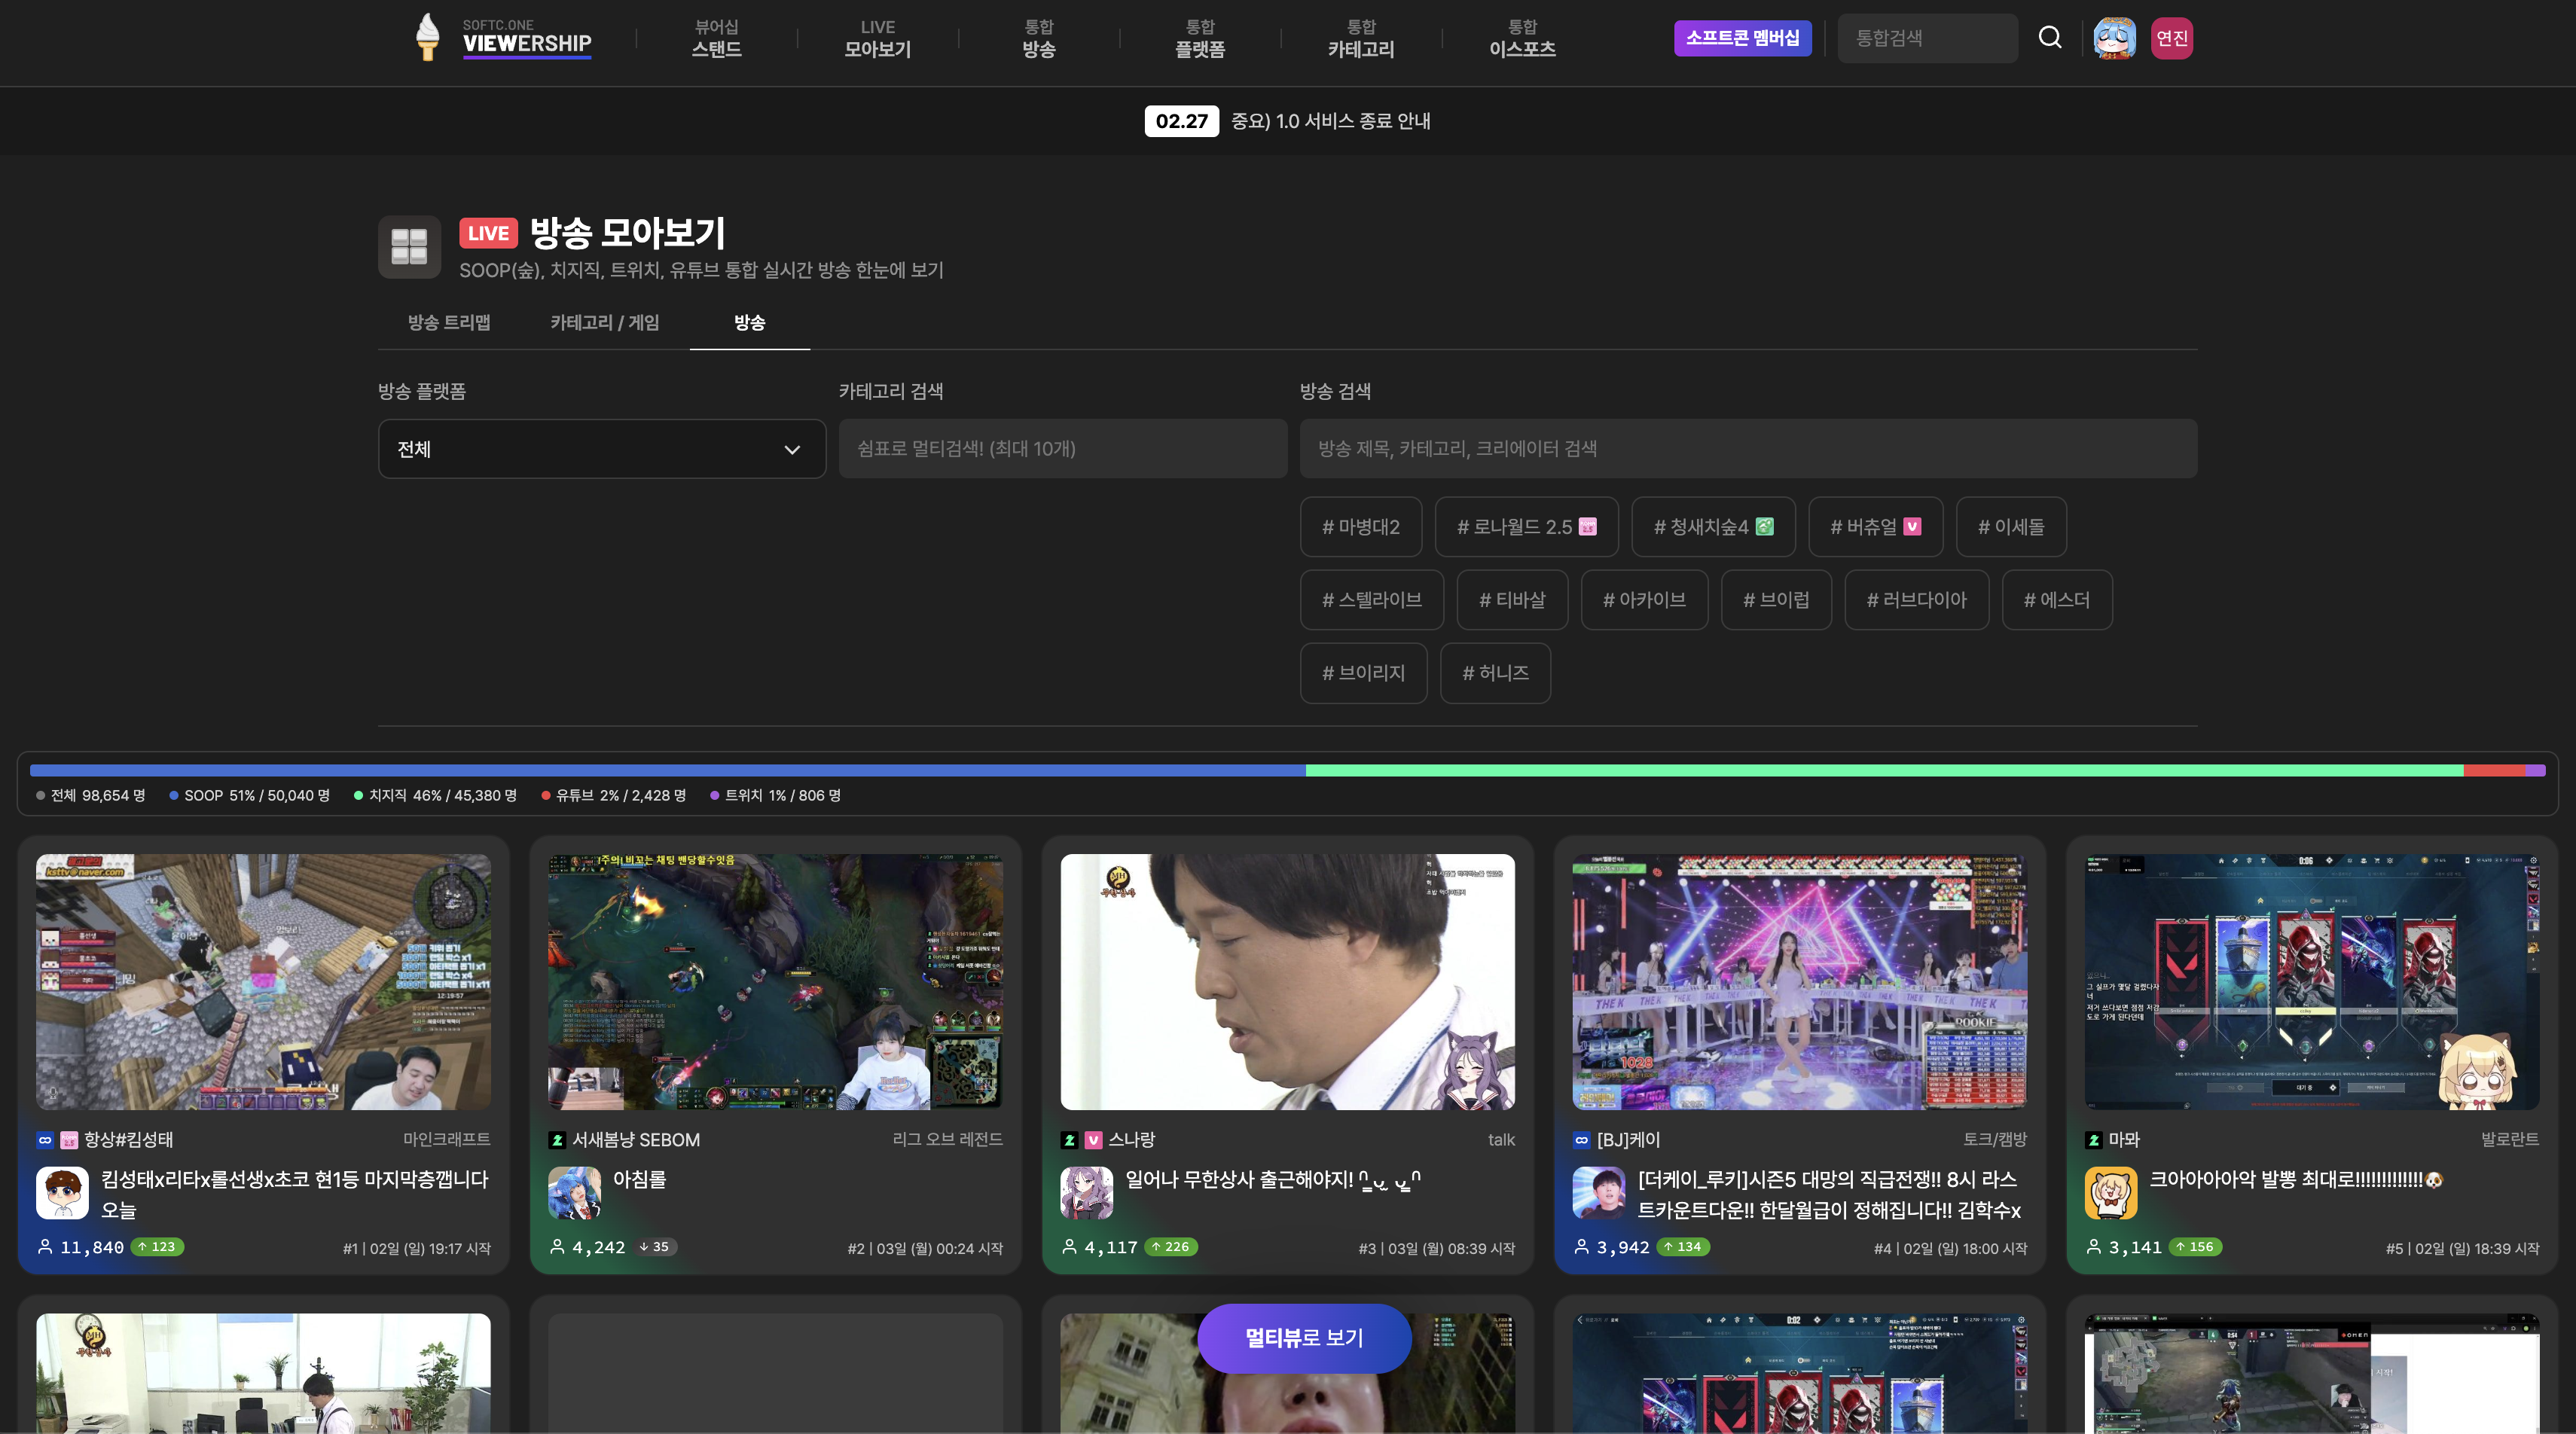Viewport: 2576px width, 1434px height.
Task: Open the 방송 플랫폼 전체 dropdown
Action: tap(601, 449)
